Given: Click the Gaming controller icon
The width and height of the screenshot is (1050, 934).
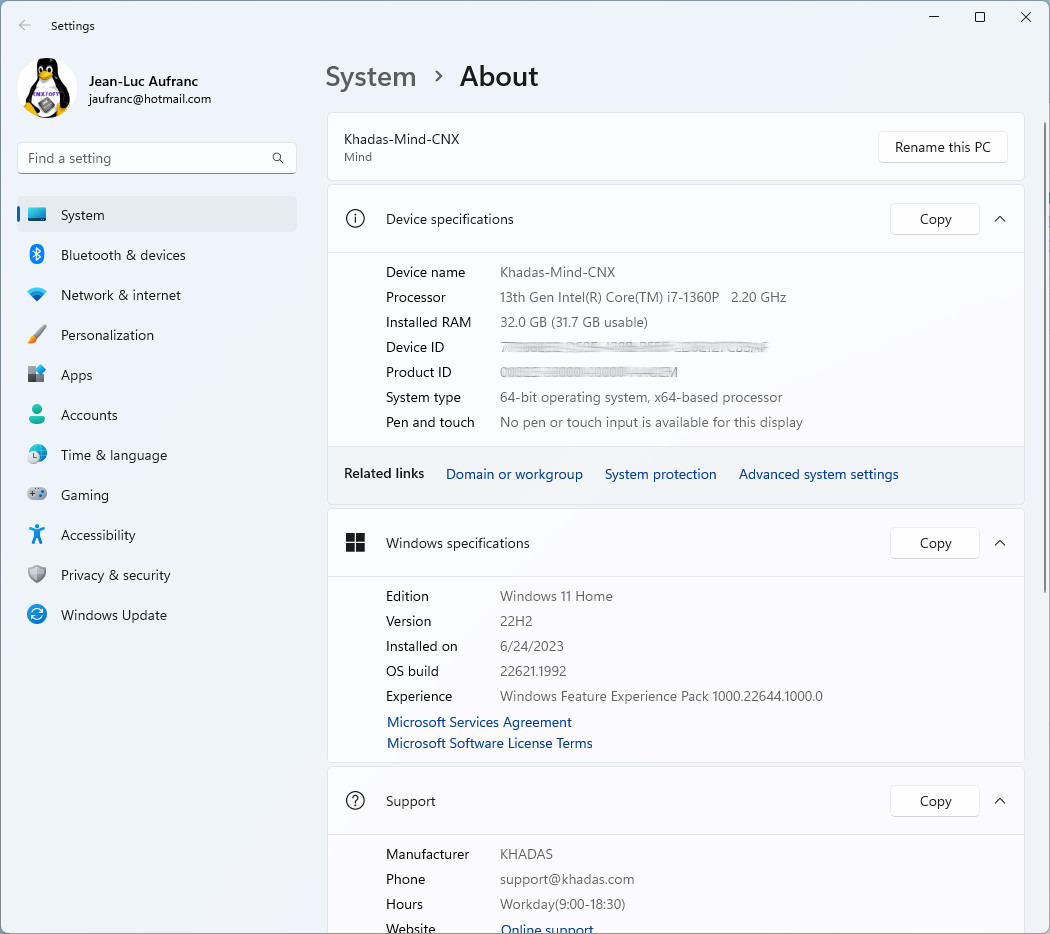Looking at the screenshot, I should 37,494.
